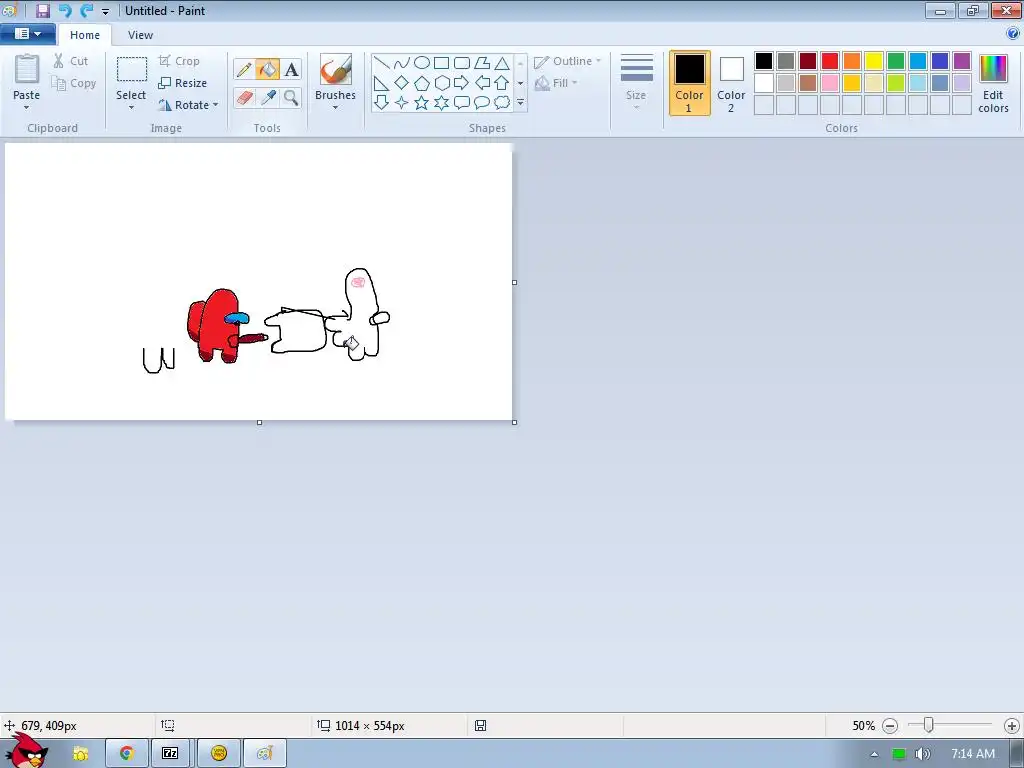Choose the Up arrow shape
This screenshot has width=1024, height=768.
(x=502, y=83)
